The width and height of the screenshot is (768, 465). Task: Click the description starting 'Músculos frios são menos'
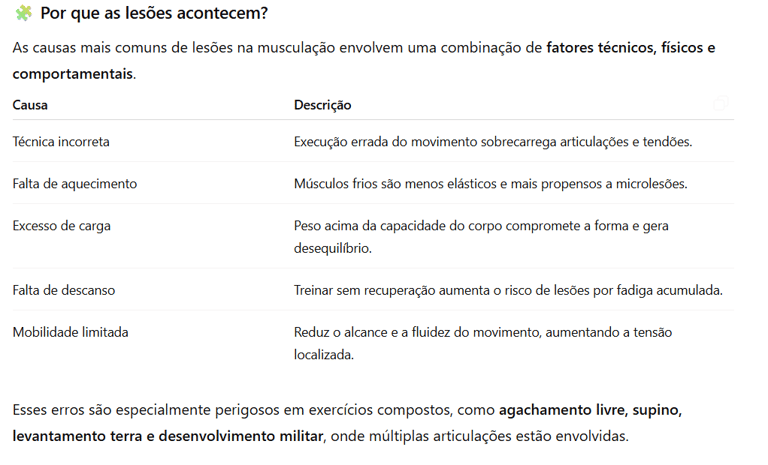[490, 184]
